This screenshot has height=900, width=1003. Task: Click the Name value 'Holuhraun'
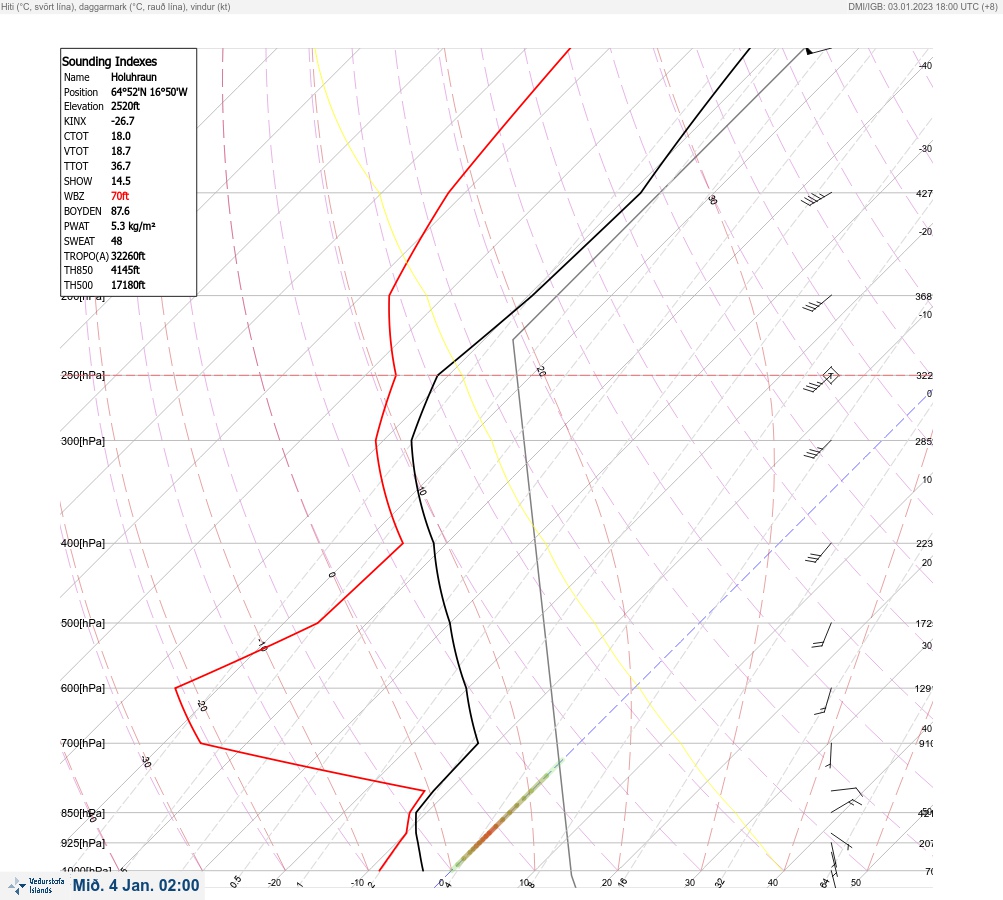click(x=134, y=77)
